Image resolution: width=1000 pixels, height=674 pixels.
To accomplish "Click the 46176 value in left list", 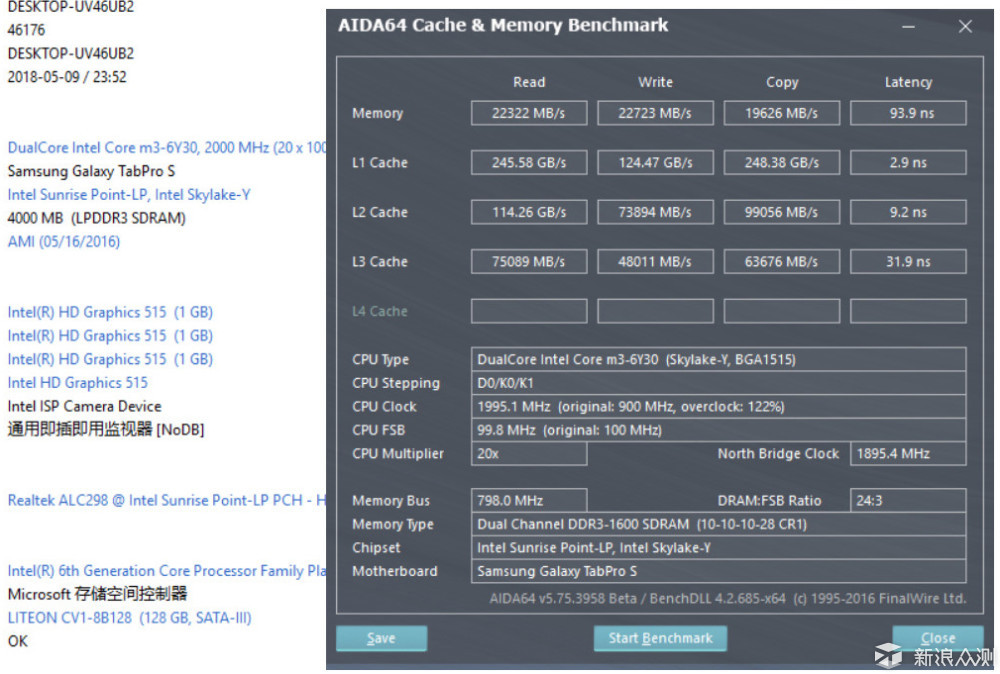I will (x=26, y=30).
